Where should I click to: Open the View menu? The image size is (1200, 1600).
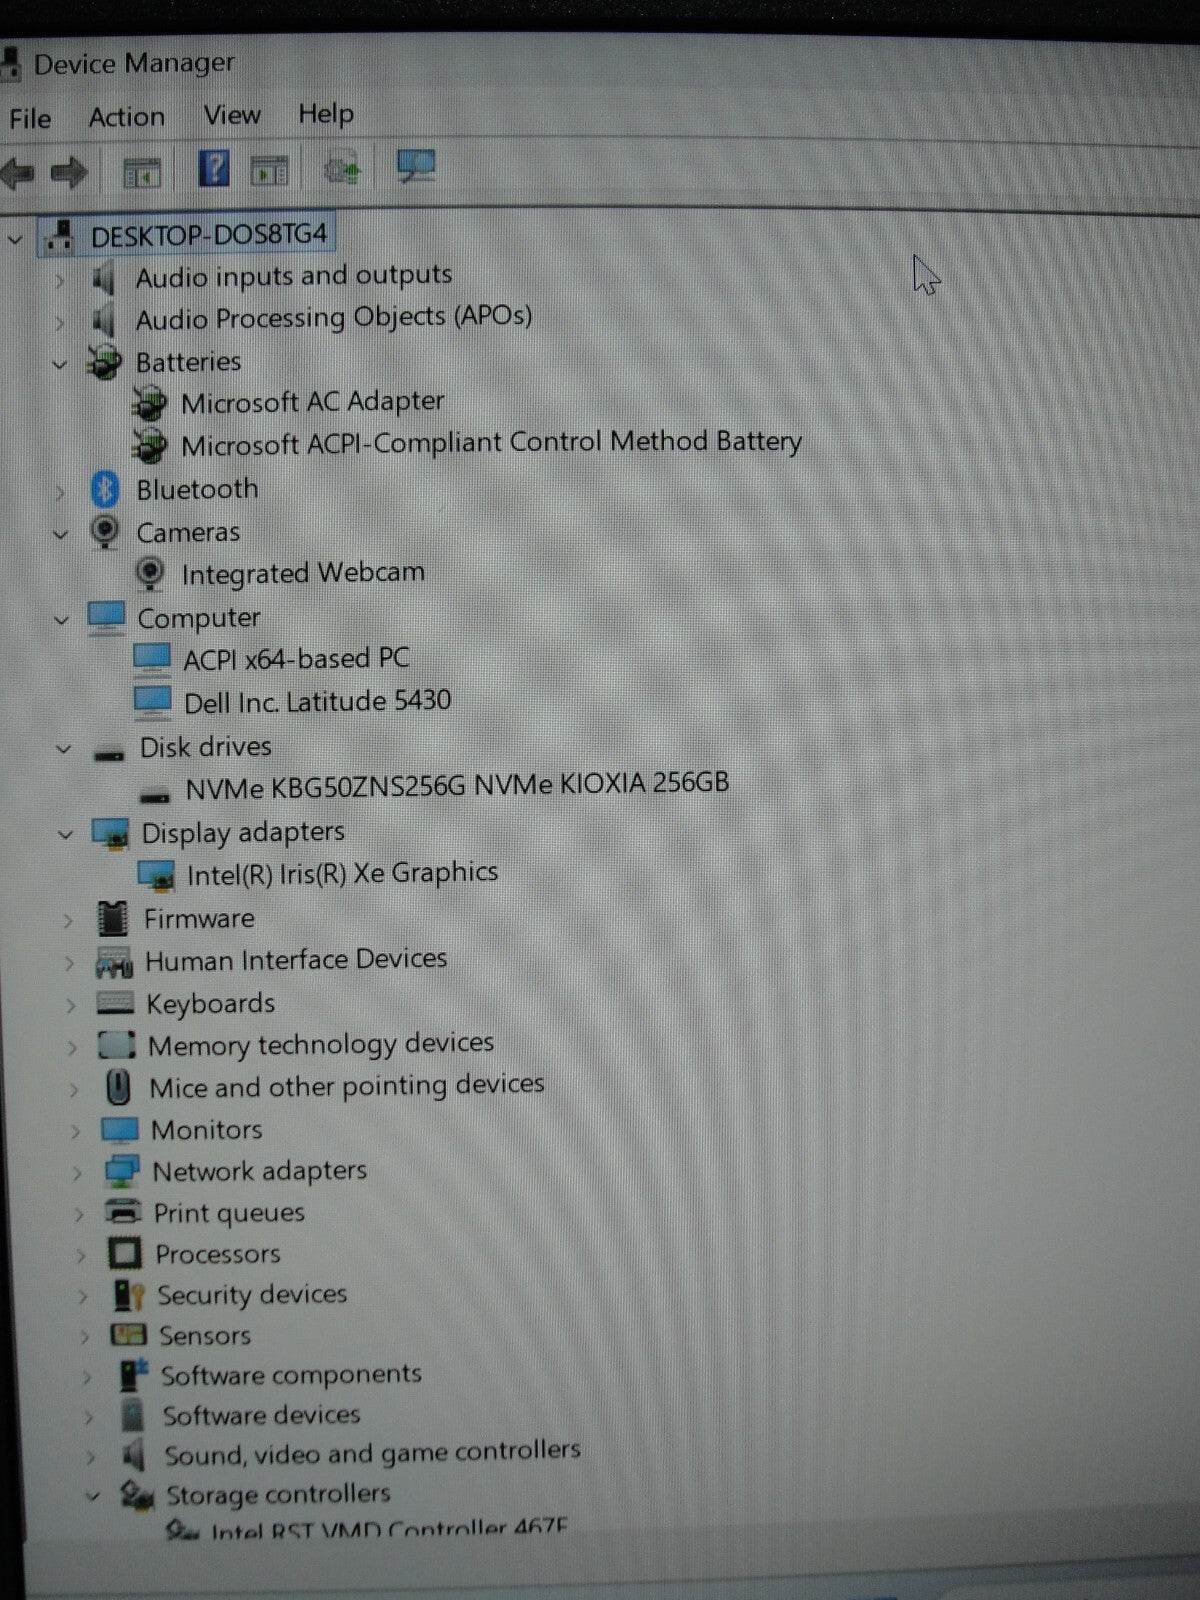click(x=232, y=115)
